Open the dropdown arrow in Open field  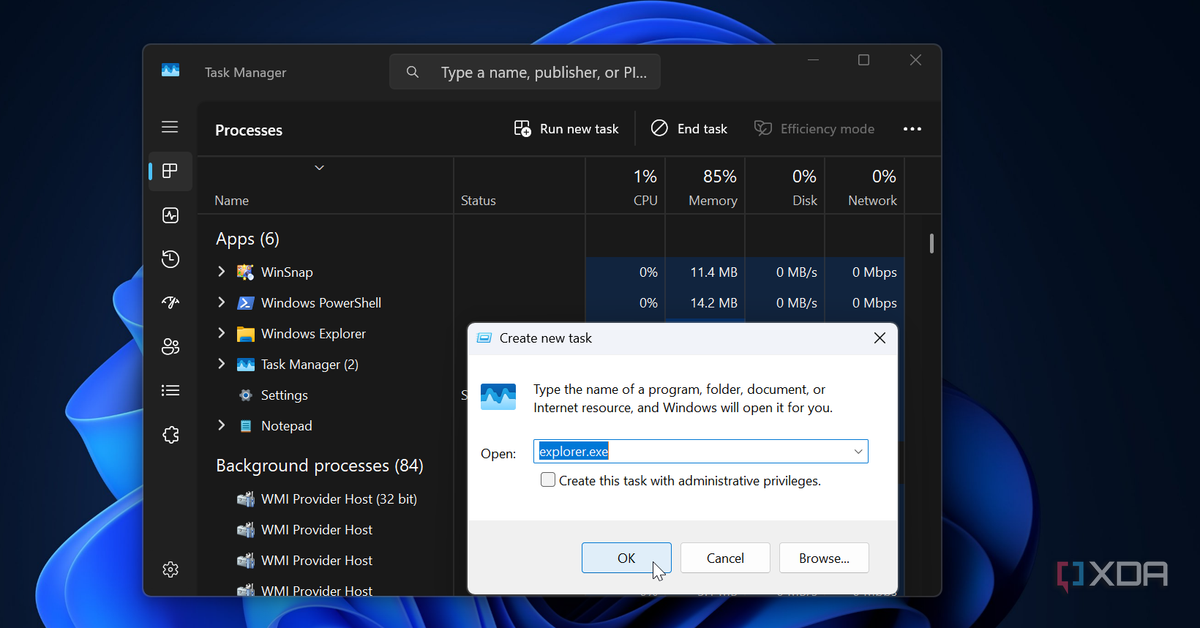(857, 452)
